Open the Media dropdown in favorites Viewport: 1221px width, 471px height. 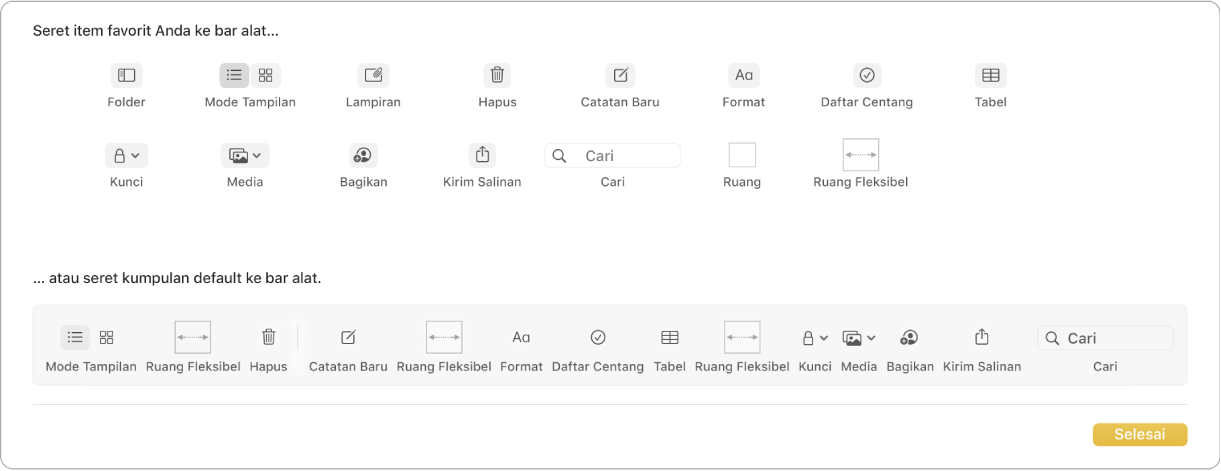pos(245,155)
